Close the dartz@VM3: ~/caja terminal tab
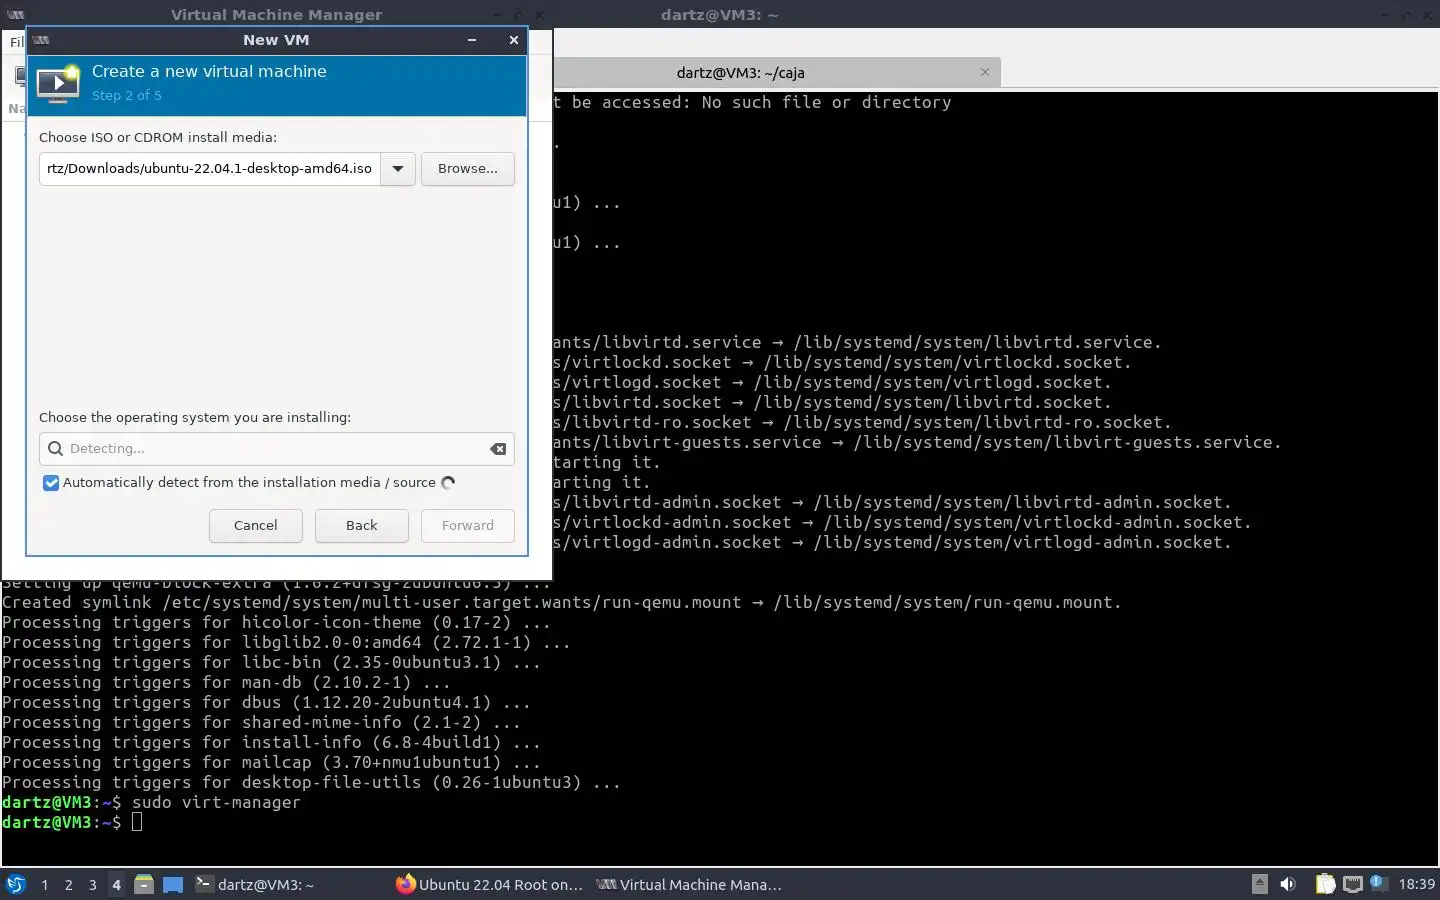Image resolution: width=1440 pixels, height=900 pixels. pos(985,72)
